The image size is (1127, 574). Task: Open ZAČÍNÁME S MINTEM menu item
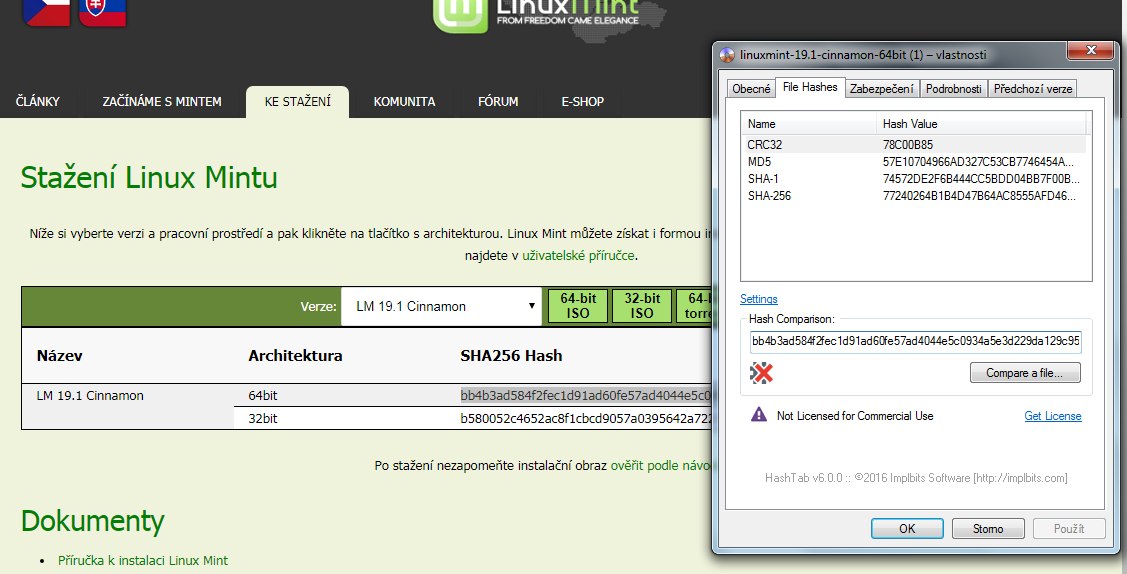tap(162, 101)
